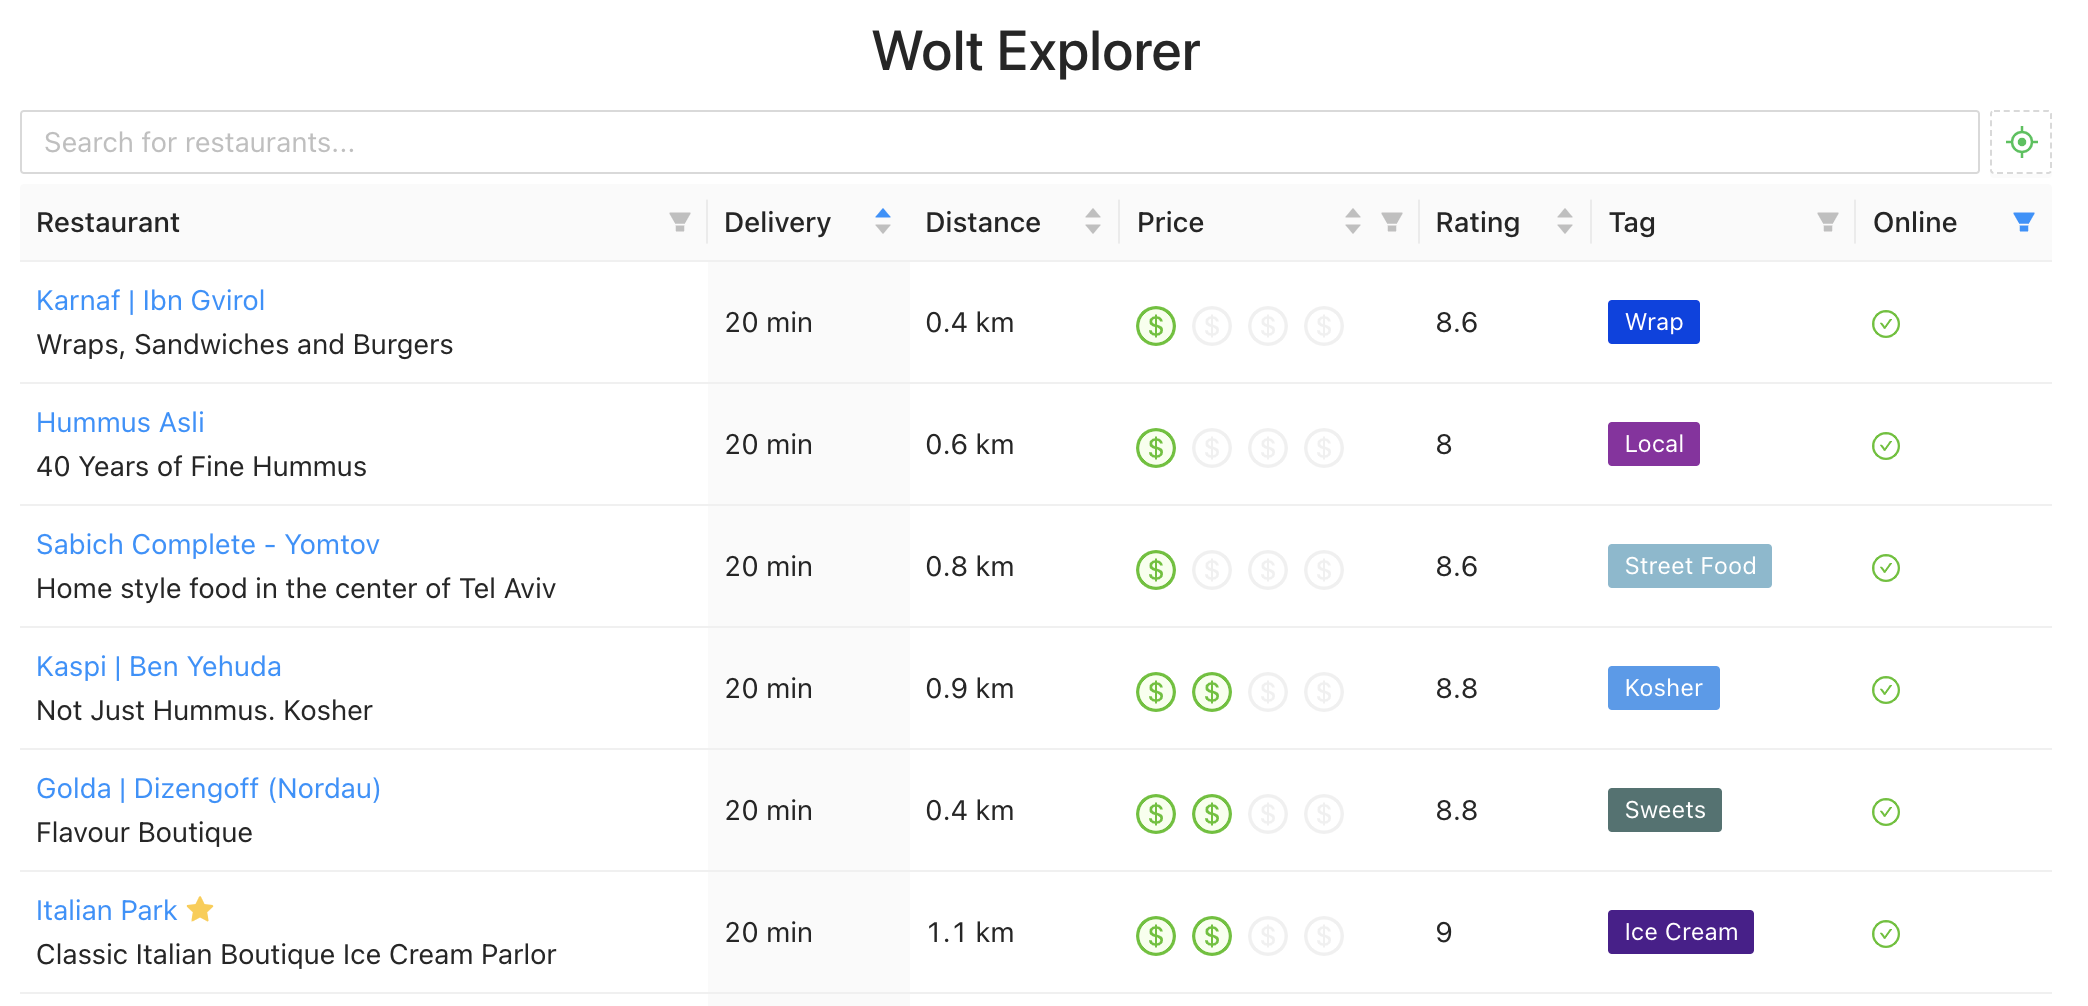Click first dollar icon in Karnaf row
Image resolution: width=2088 pixels, height=1006 pixels.
[x=1156, y=326]
